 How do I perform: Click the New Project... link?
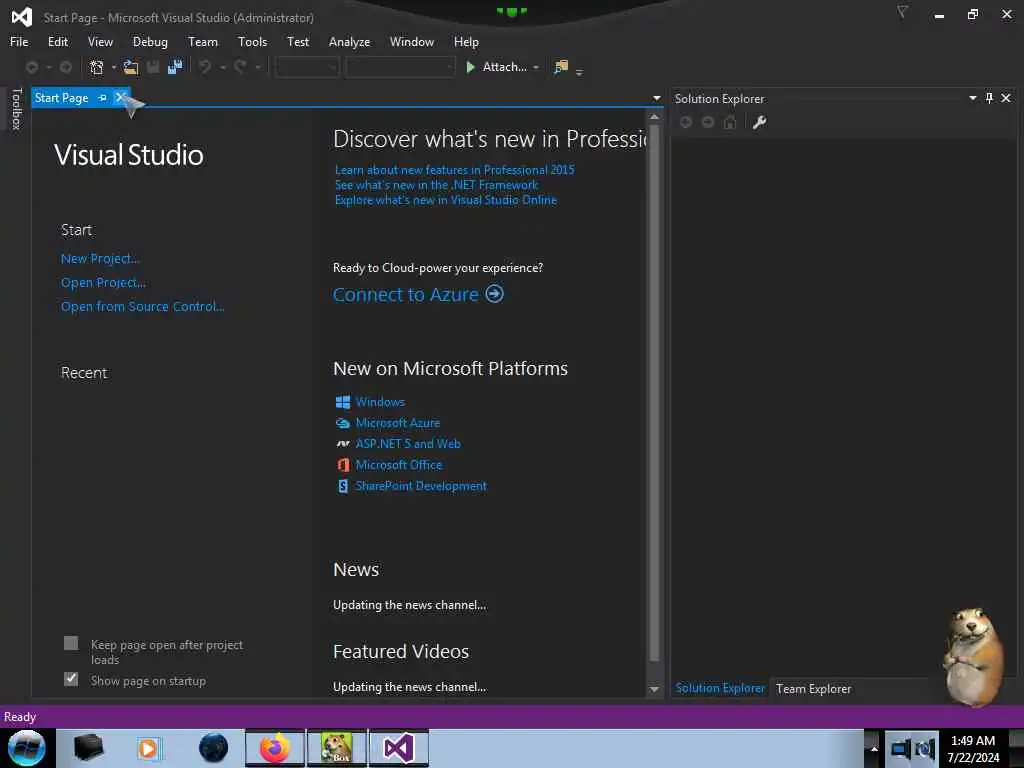tap(101, 259)
